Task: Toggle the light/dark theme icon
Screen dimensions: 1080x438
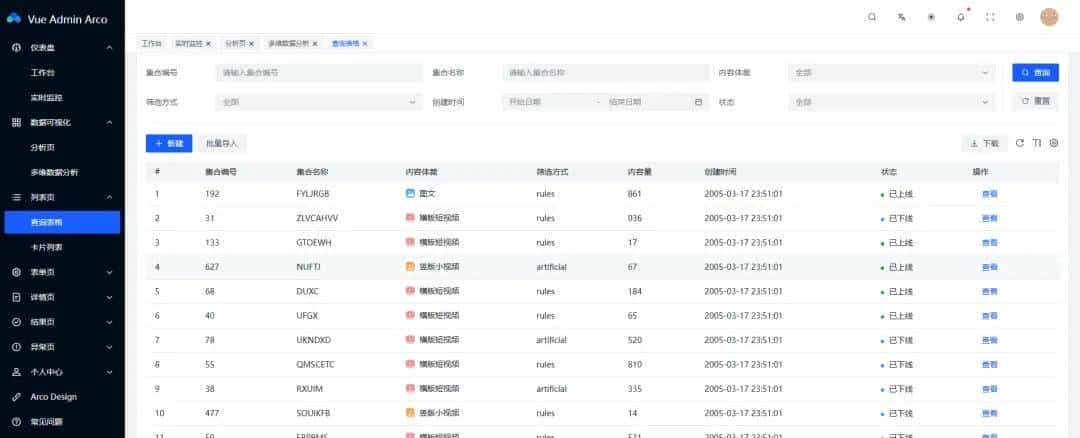Action: click(x=931, y=18)
